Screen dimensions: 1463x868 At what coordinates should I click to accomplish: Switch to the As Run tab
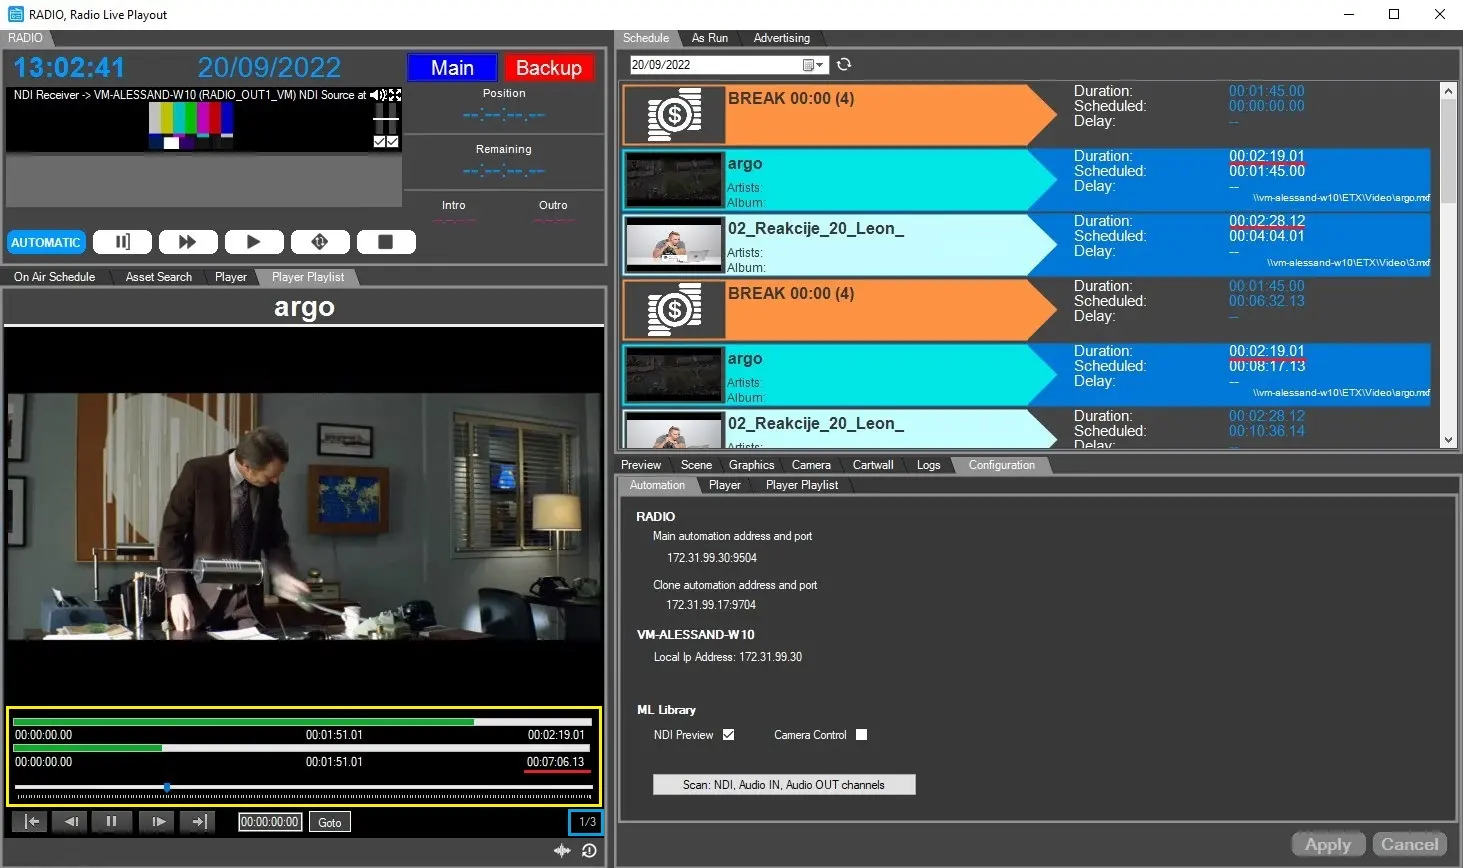(x=709, y=38)
